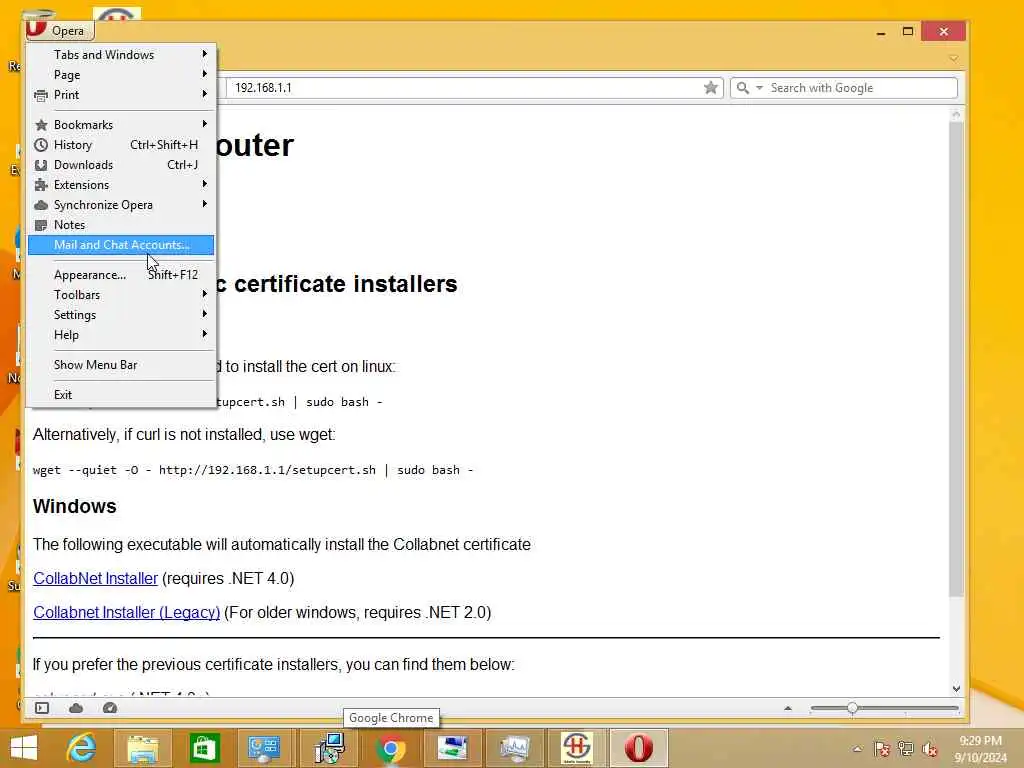Expand the Settings submenu arrow
This screenshot has width=1024, height=768.
[204, 314]
